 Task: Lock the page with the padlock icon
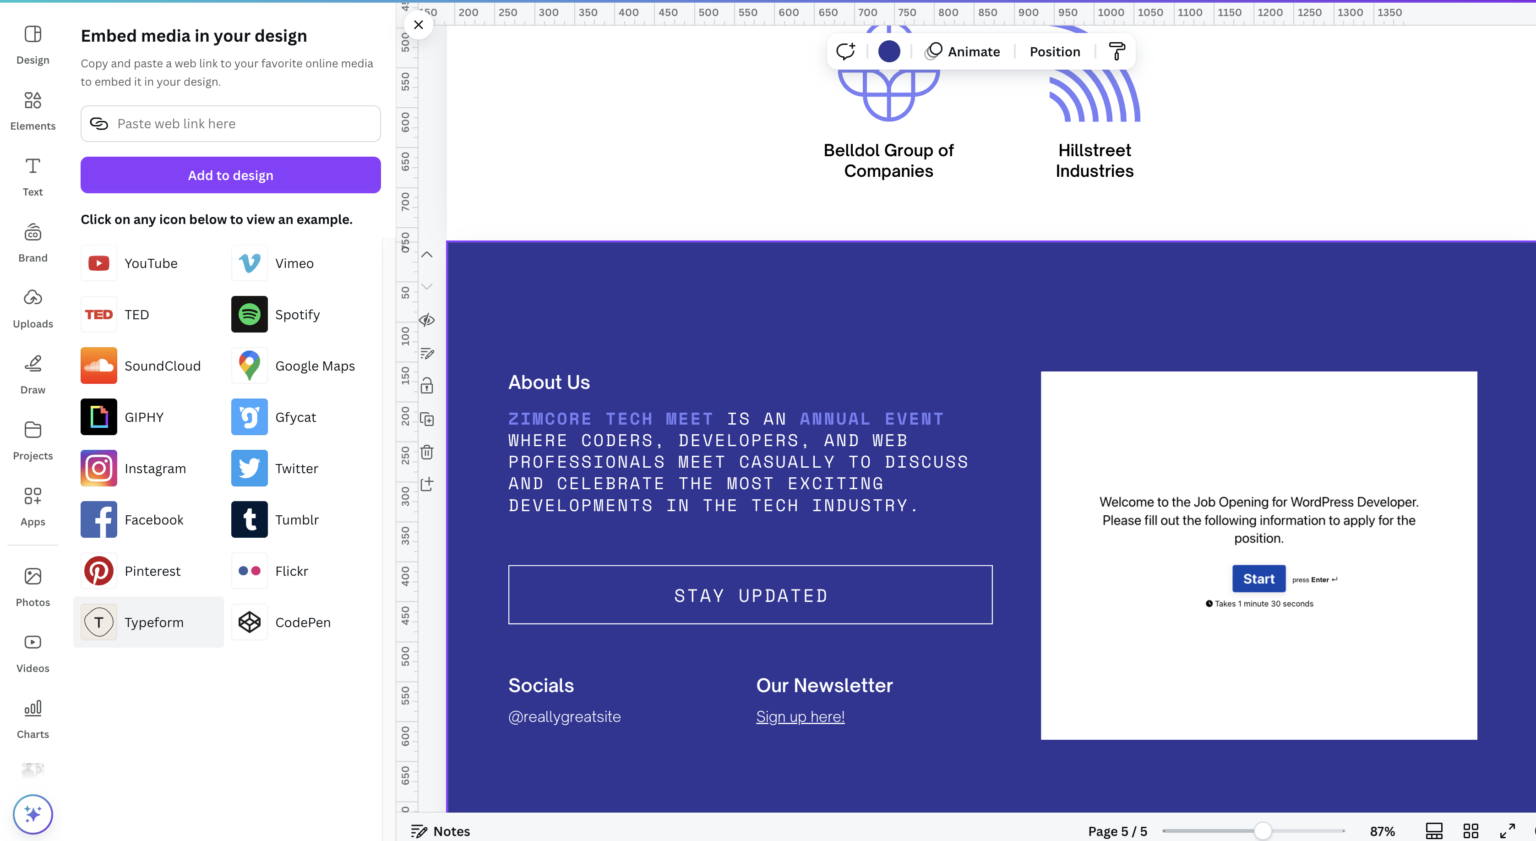[427, 386]
